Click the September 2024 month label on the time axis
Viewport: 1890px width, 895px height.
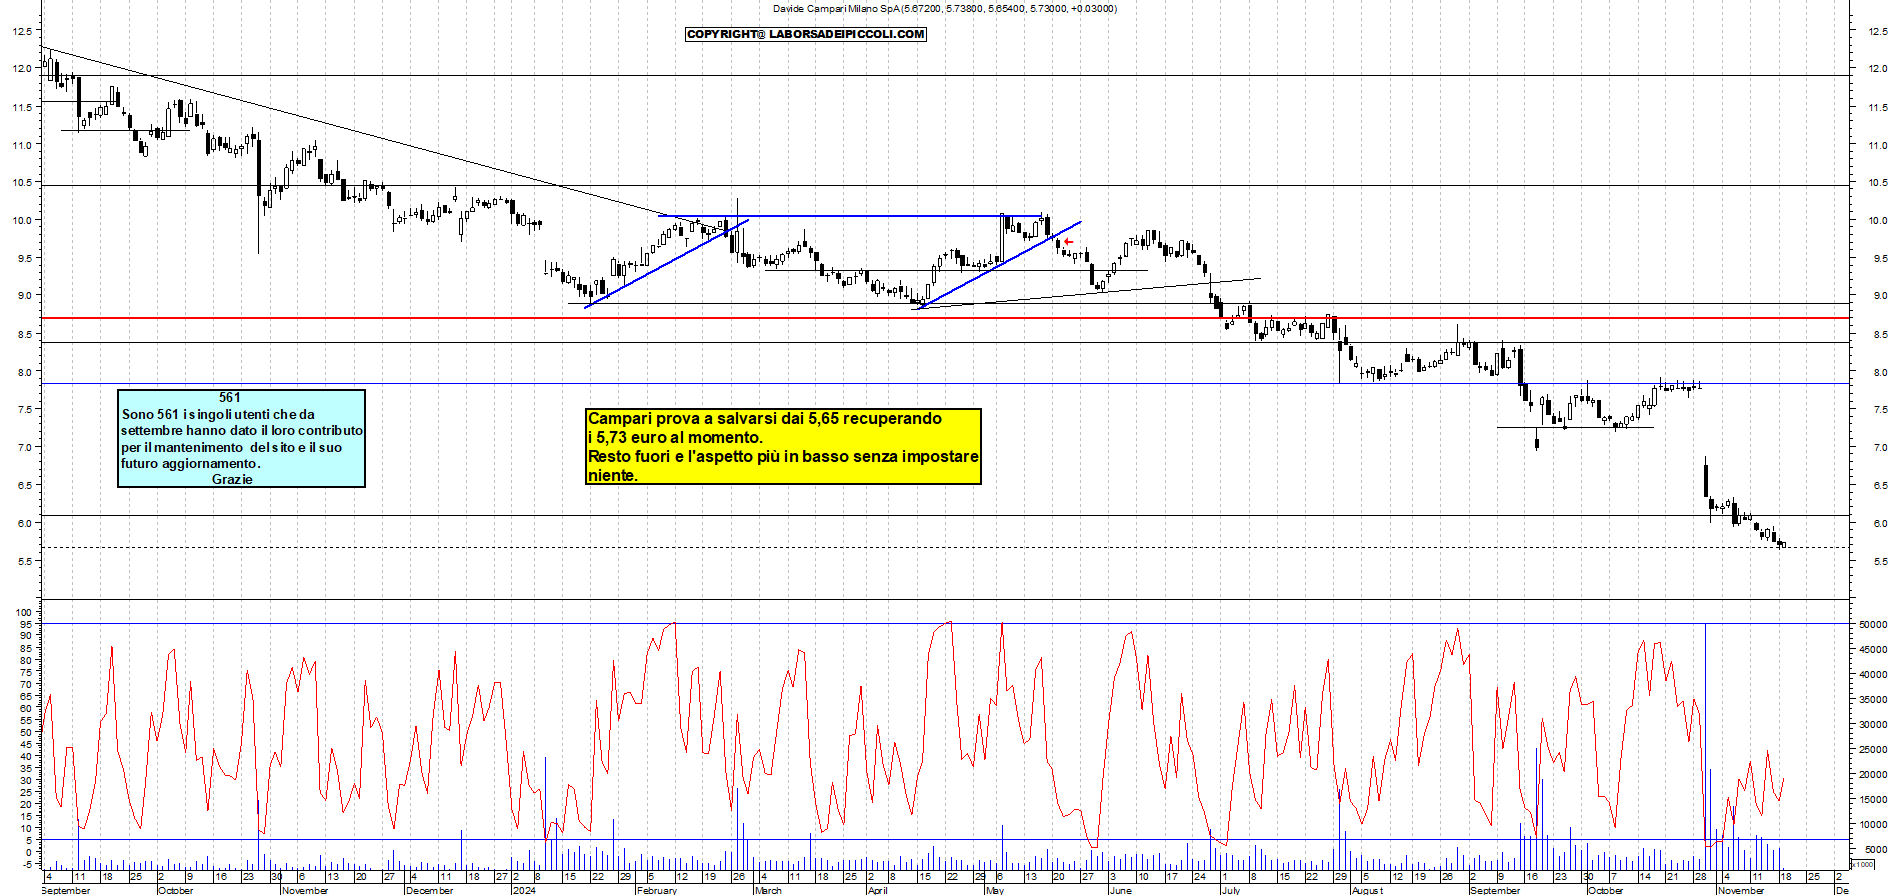click(1495, 890)
